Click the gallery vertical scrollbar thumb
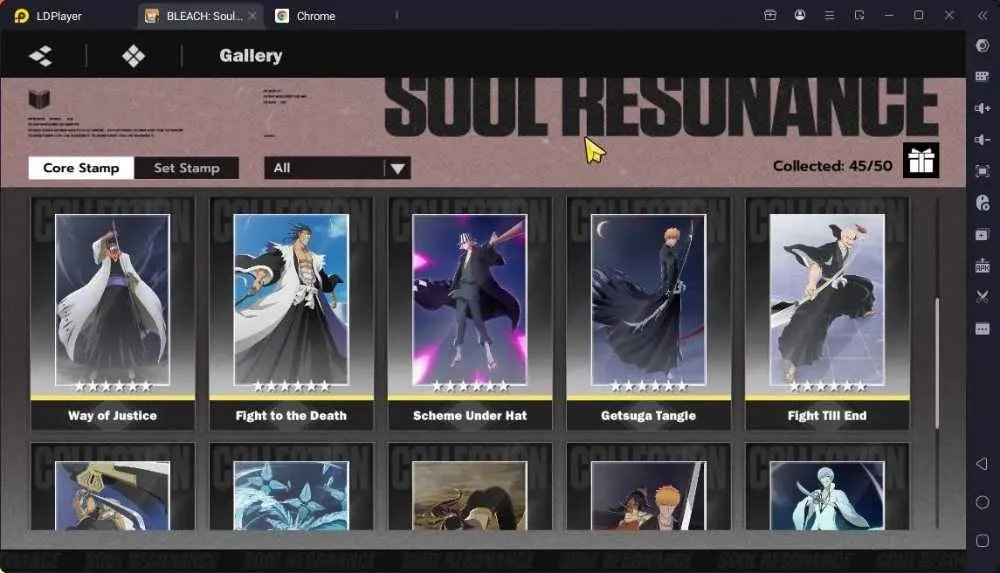This screenshot has width=1000, height=573. point(937,362)
